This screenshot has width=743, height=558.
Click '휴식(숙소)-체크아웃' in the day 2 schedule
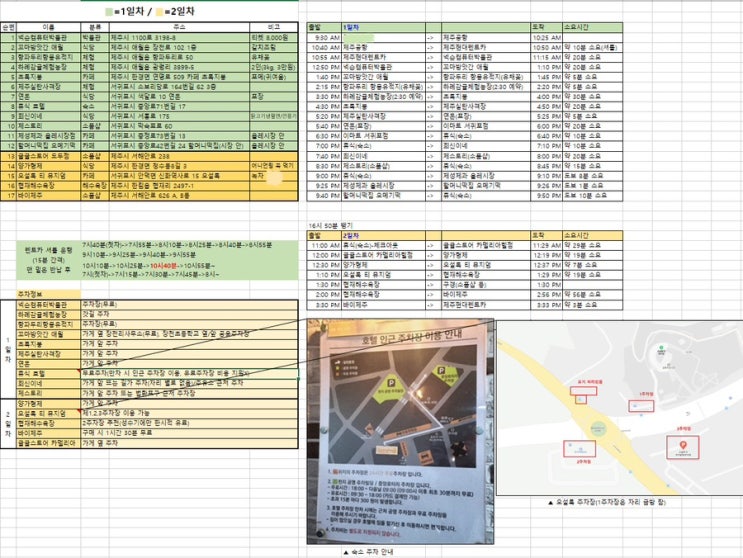point(383,245)
